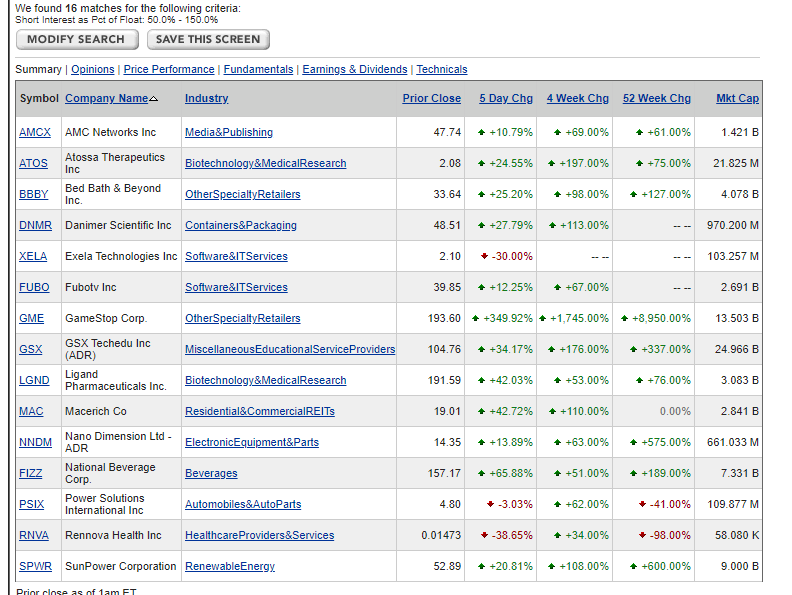Image resolution: width=792 pixels, height=595 pixels.
Task: Click the MODIFY SEARCH button
Action: pyautogui.click(x=77, y=39)
